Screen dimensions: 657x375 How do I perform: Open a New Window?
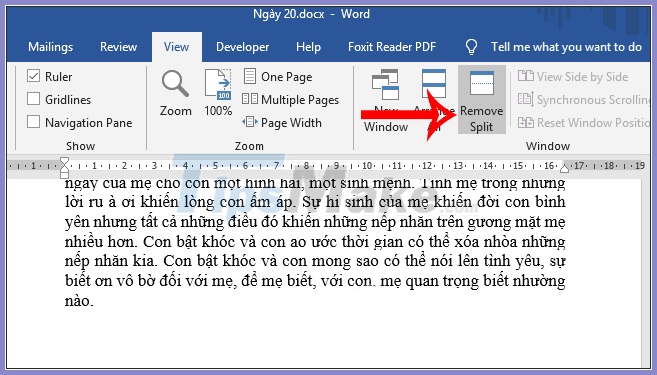(x=385, y=101)
